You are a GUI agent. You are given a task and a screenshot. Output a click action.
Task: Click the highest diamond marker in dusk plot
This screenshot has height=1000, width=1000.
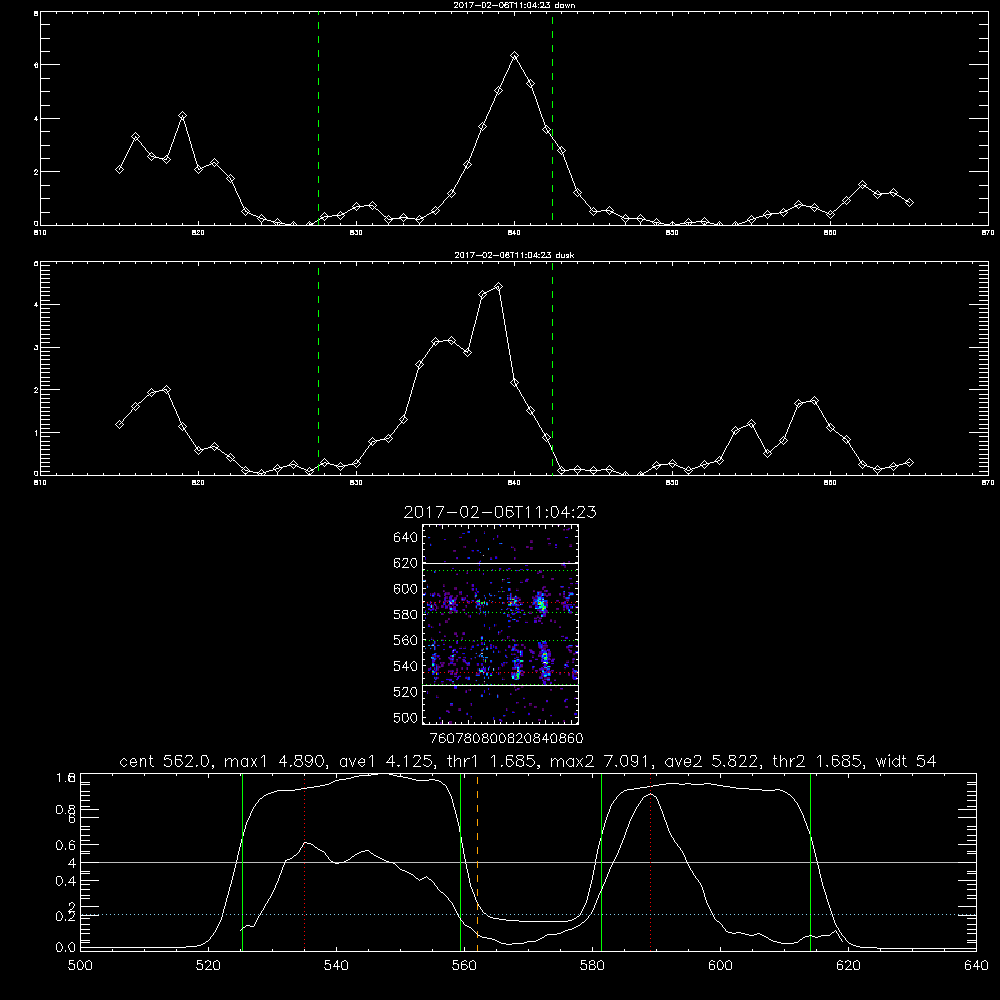coord(499,286)
